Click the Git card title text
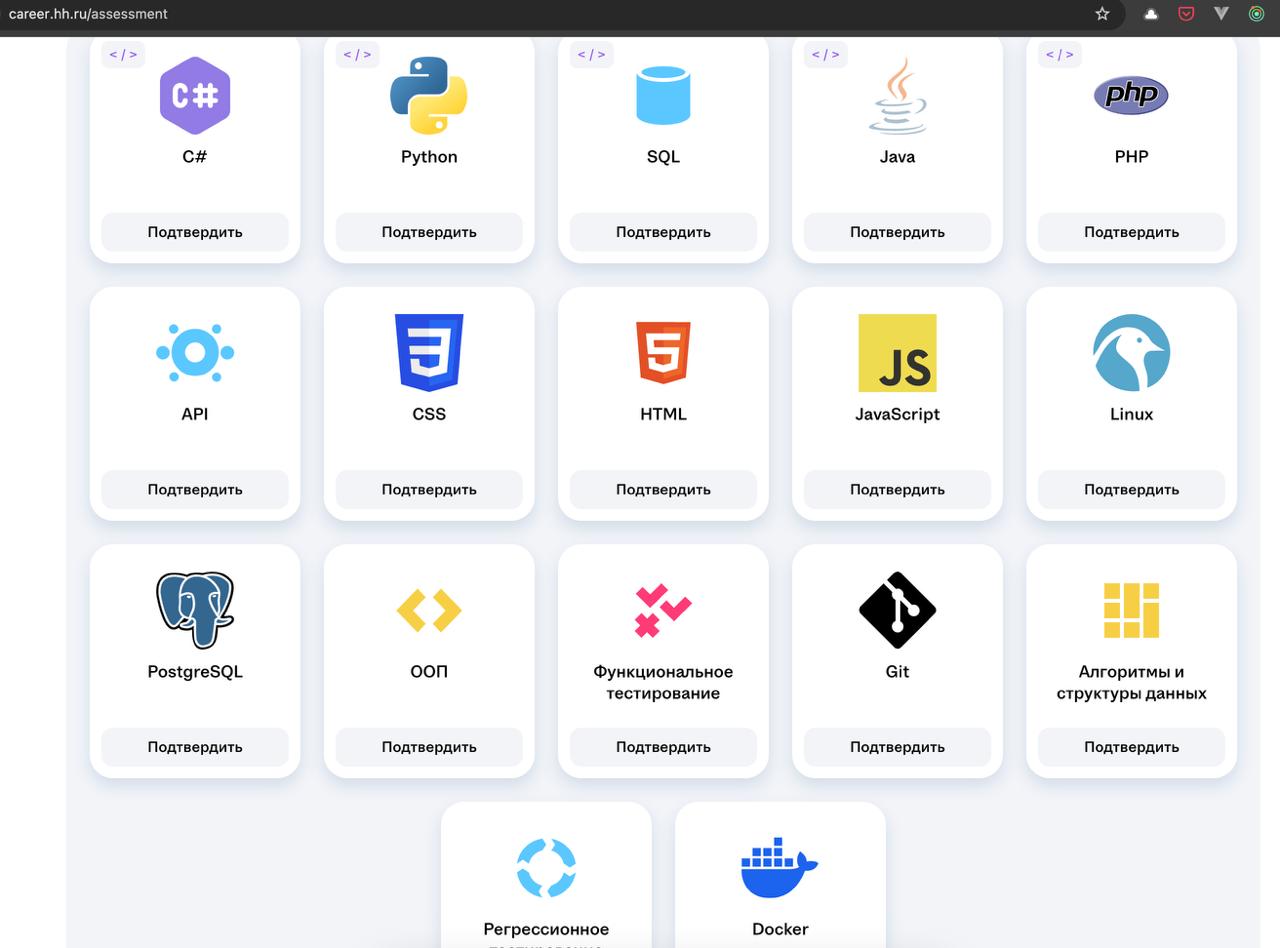 pos(897,672)
